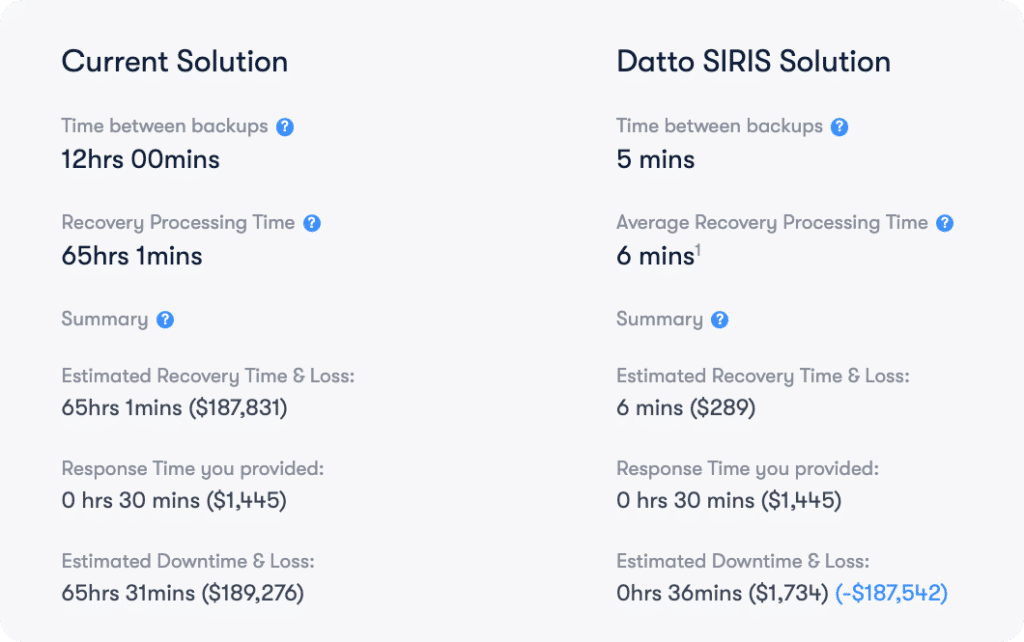Click Summary help icon under Datto SIRIS Solution

pos(720,320)
